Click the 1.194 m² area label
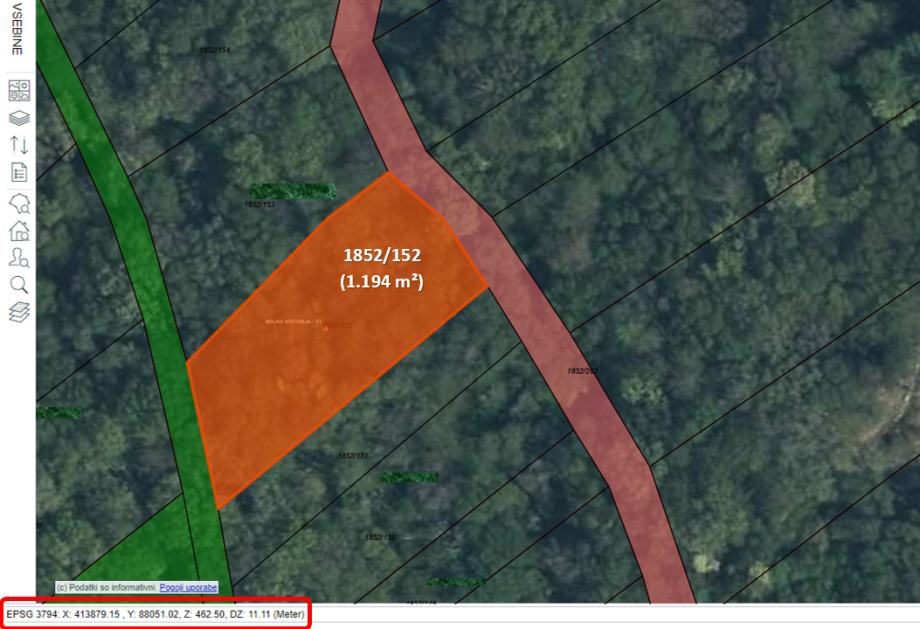 tap(382, 282)
